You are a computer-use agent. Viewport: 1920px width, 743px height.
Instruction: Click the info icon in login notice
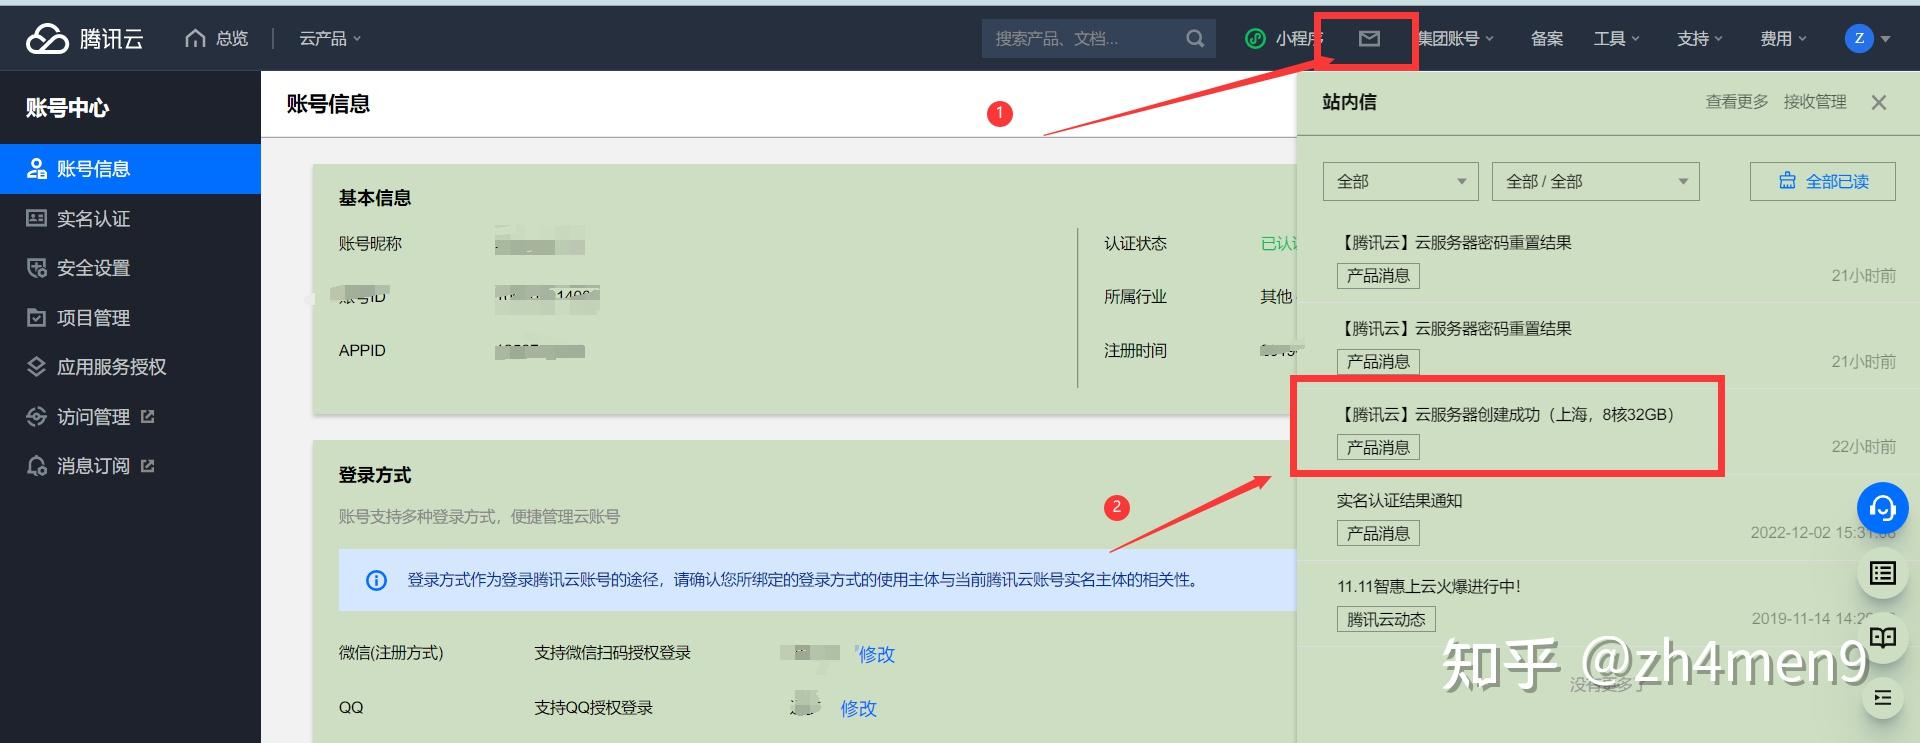[x=376, y=580]
